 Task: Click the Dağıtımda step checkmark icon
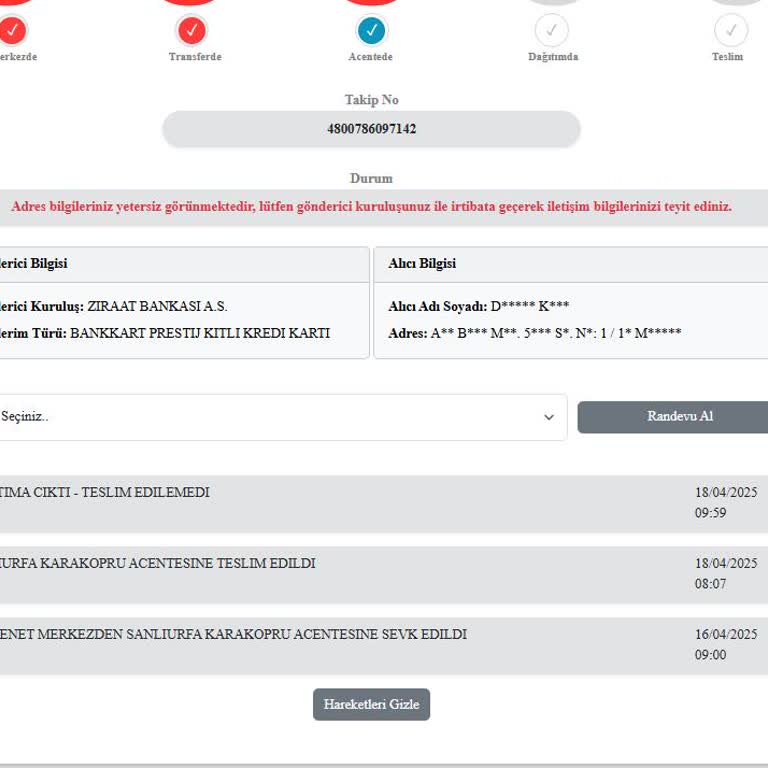point(552,30)
